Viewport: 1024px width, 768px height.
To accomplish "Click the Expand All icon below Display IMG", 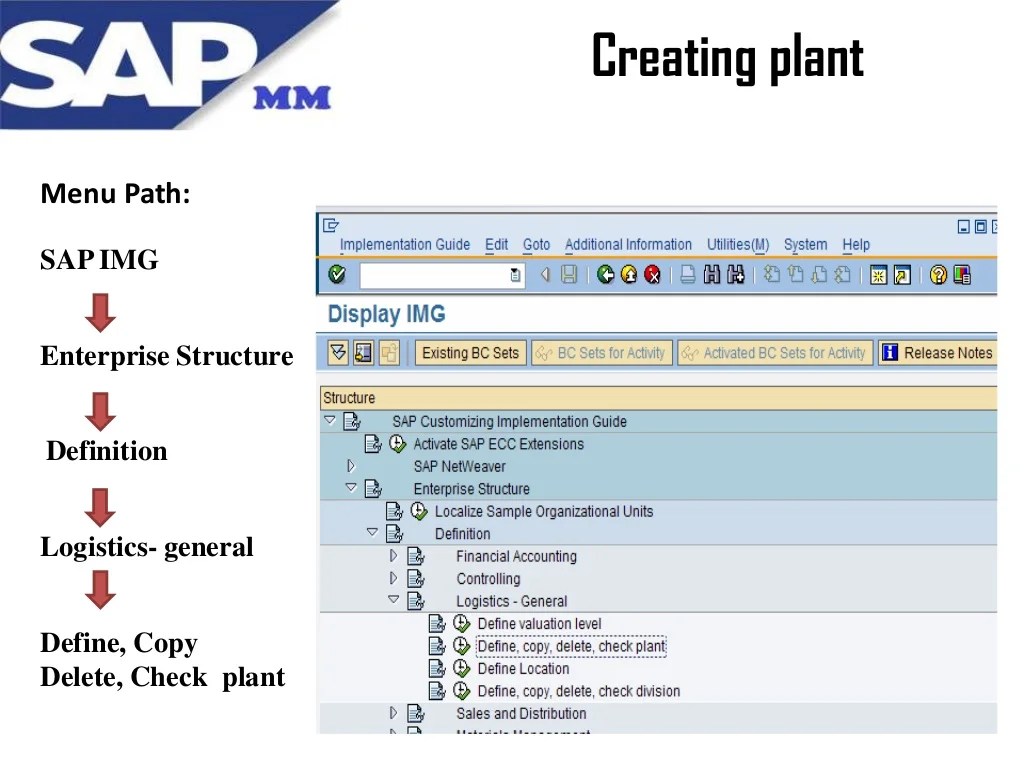I will pos(338,353).
